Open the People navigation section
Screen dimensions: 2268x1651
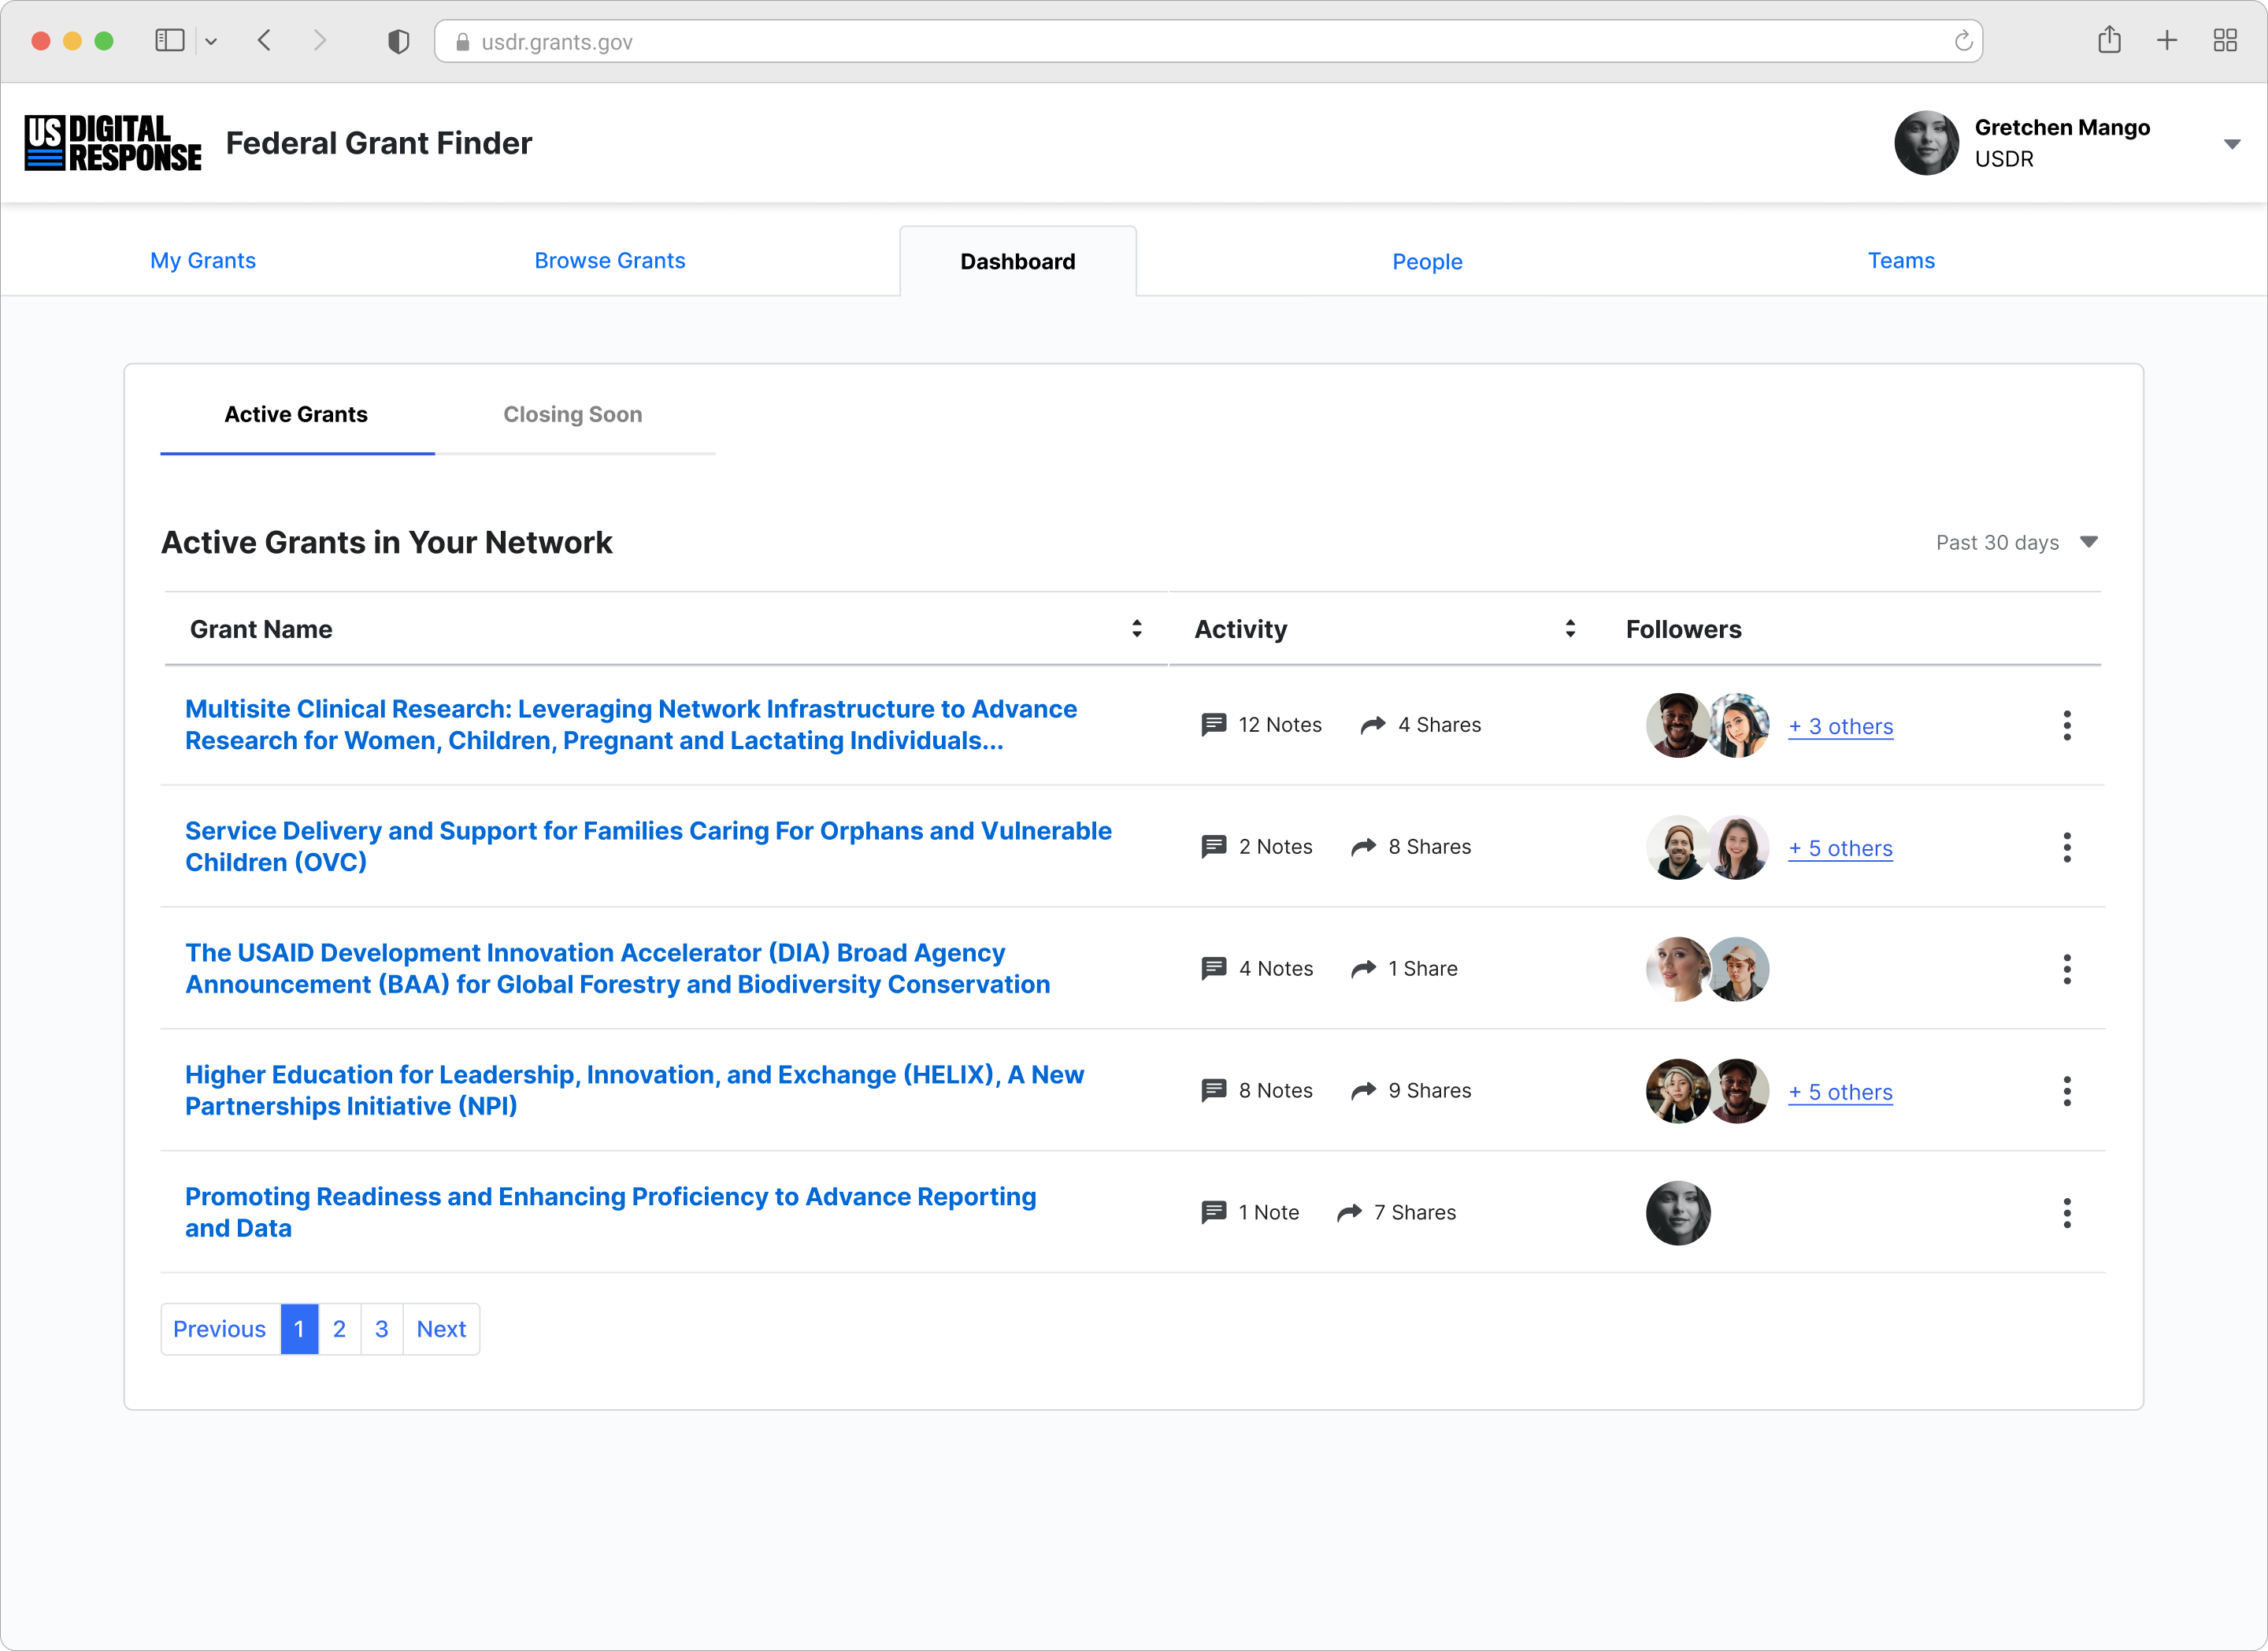1428,261
